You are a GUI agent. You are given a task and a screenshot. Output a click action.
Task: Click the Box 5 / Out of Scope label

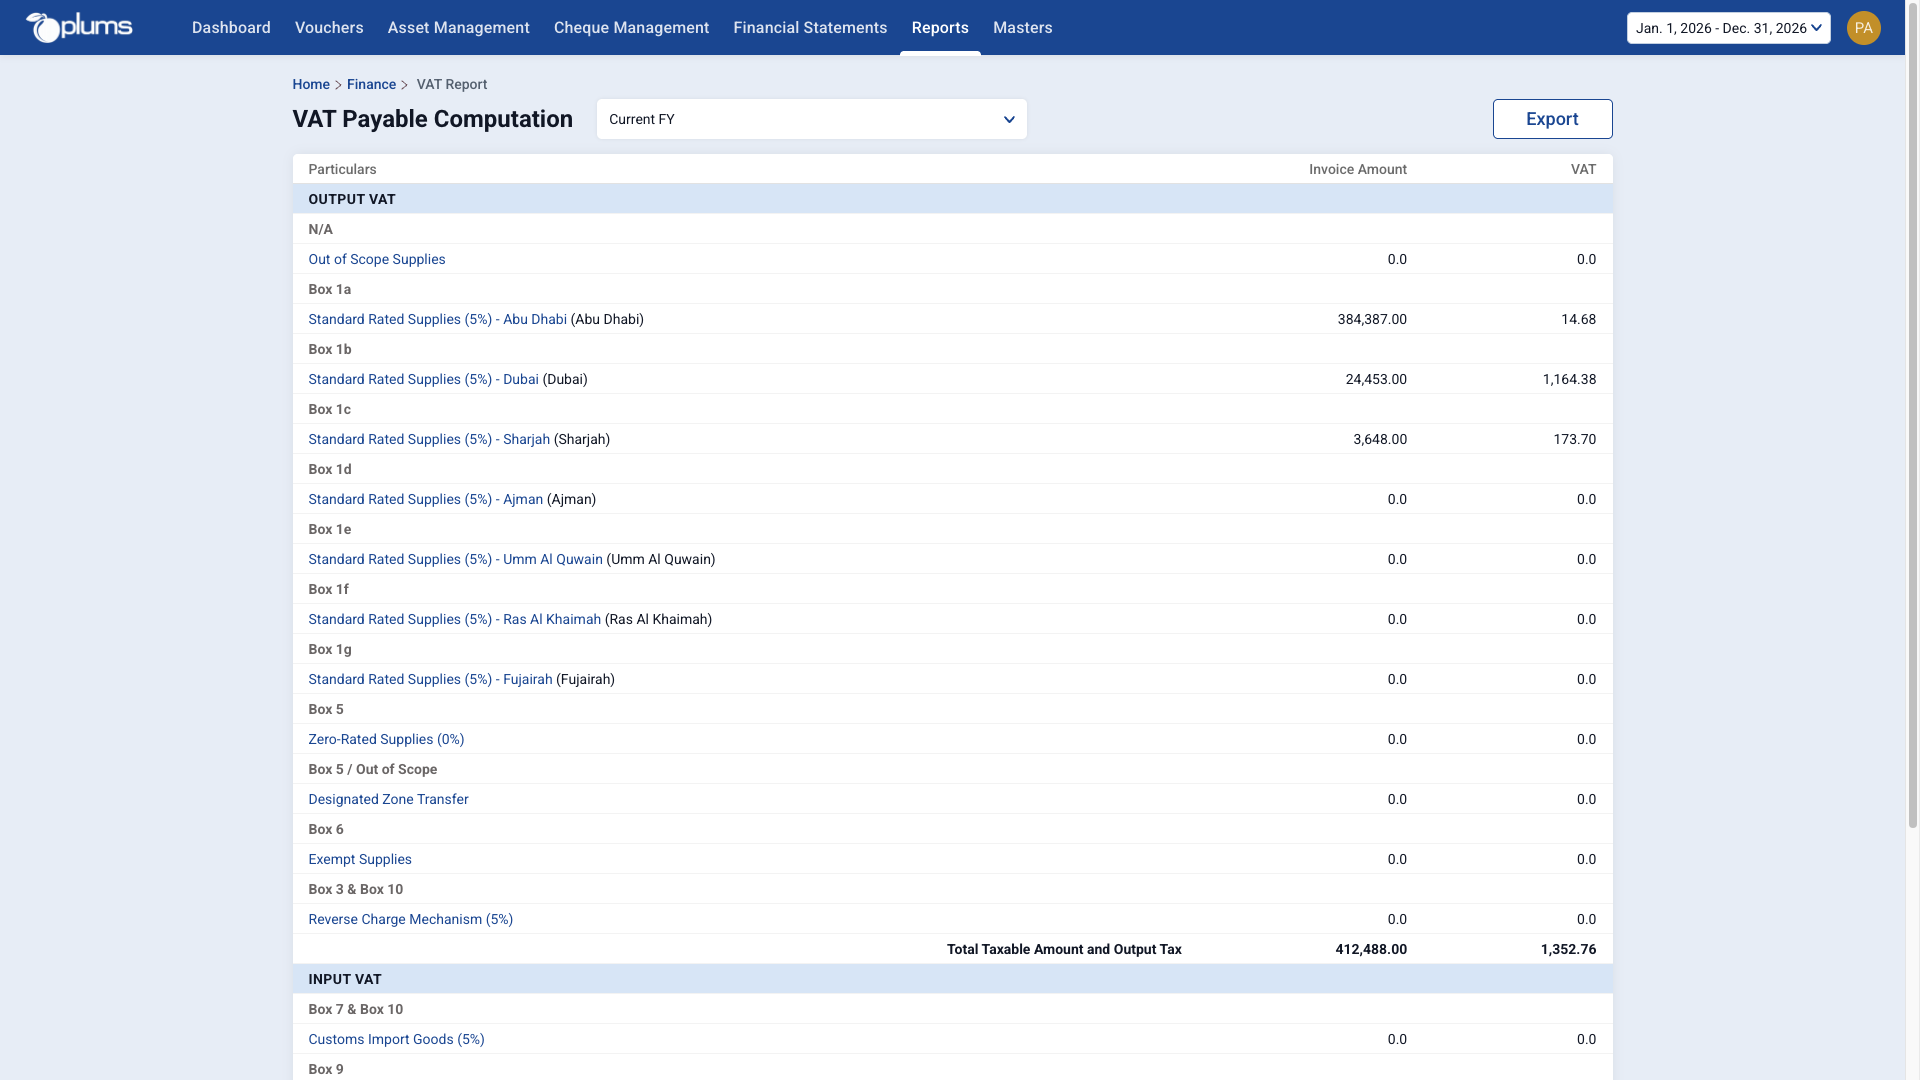pos(372,769)
